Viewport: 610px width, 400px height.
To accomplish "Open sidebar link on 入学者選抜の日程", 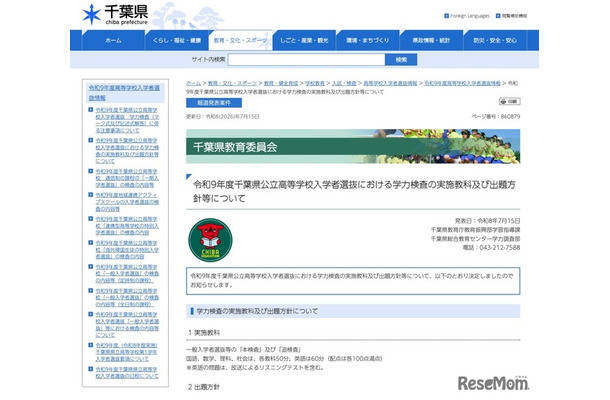I will [127, 373].
